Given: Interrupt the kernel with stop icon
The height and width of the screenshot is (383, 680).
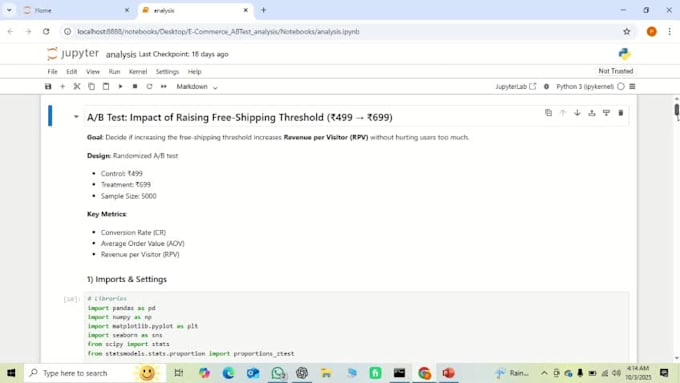Looking at the screenshot, I should coord(135,87).
